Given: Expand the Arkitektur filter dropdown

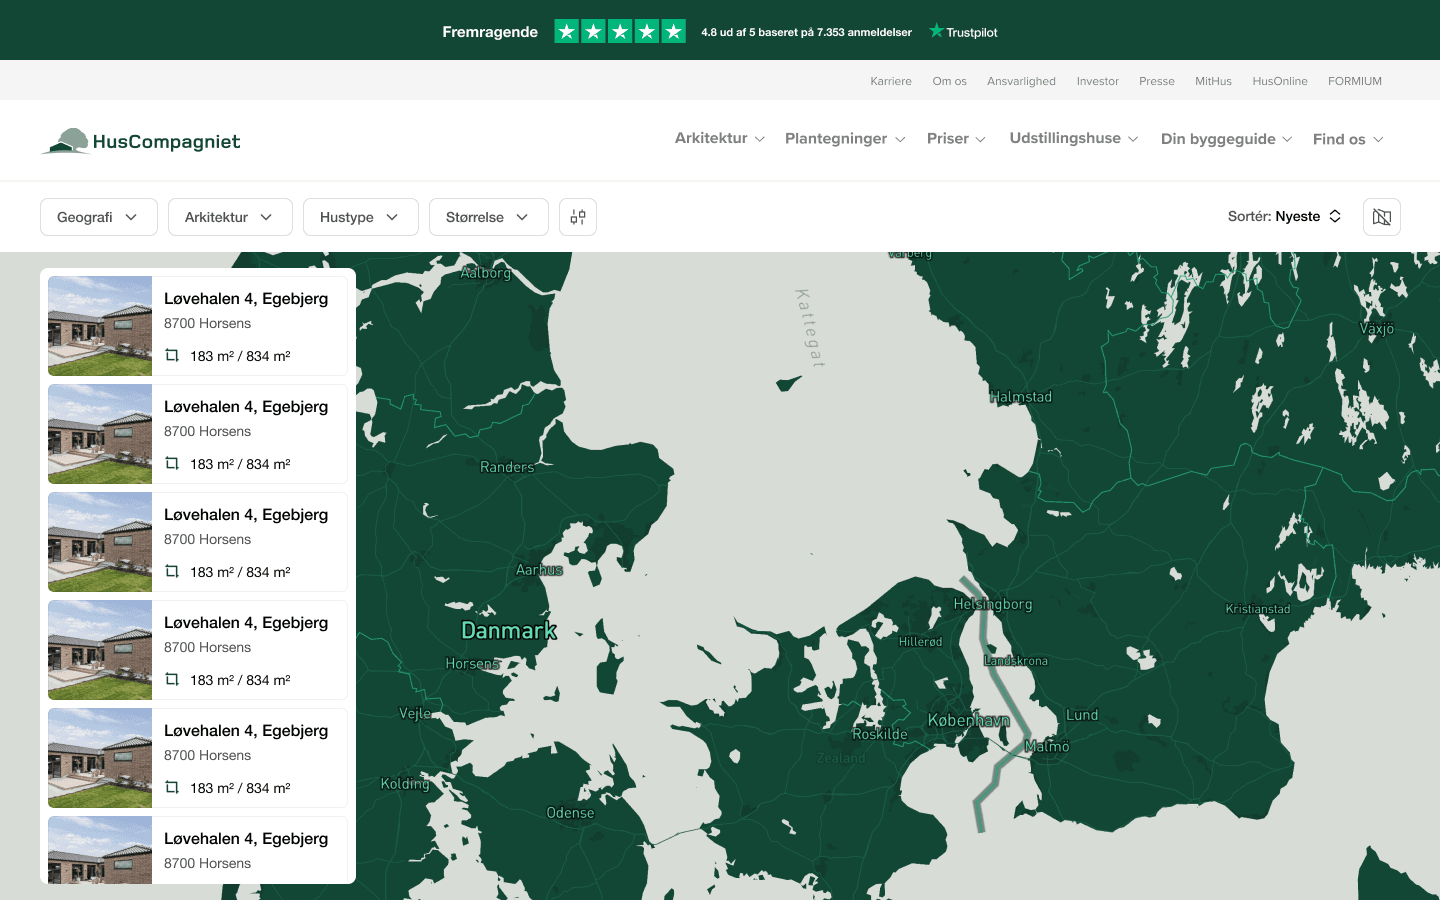Looking at the screenshot, I should 230,217.
